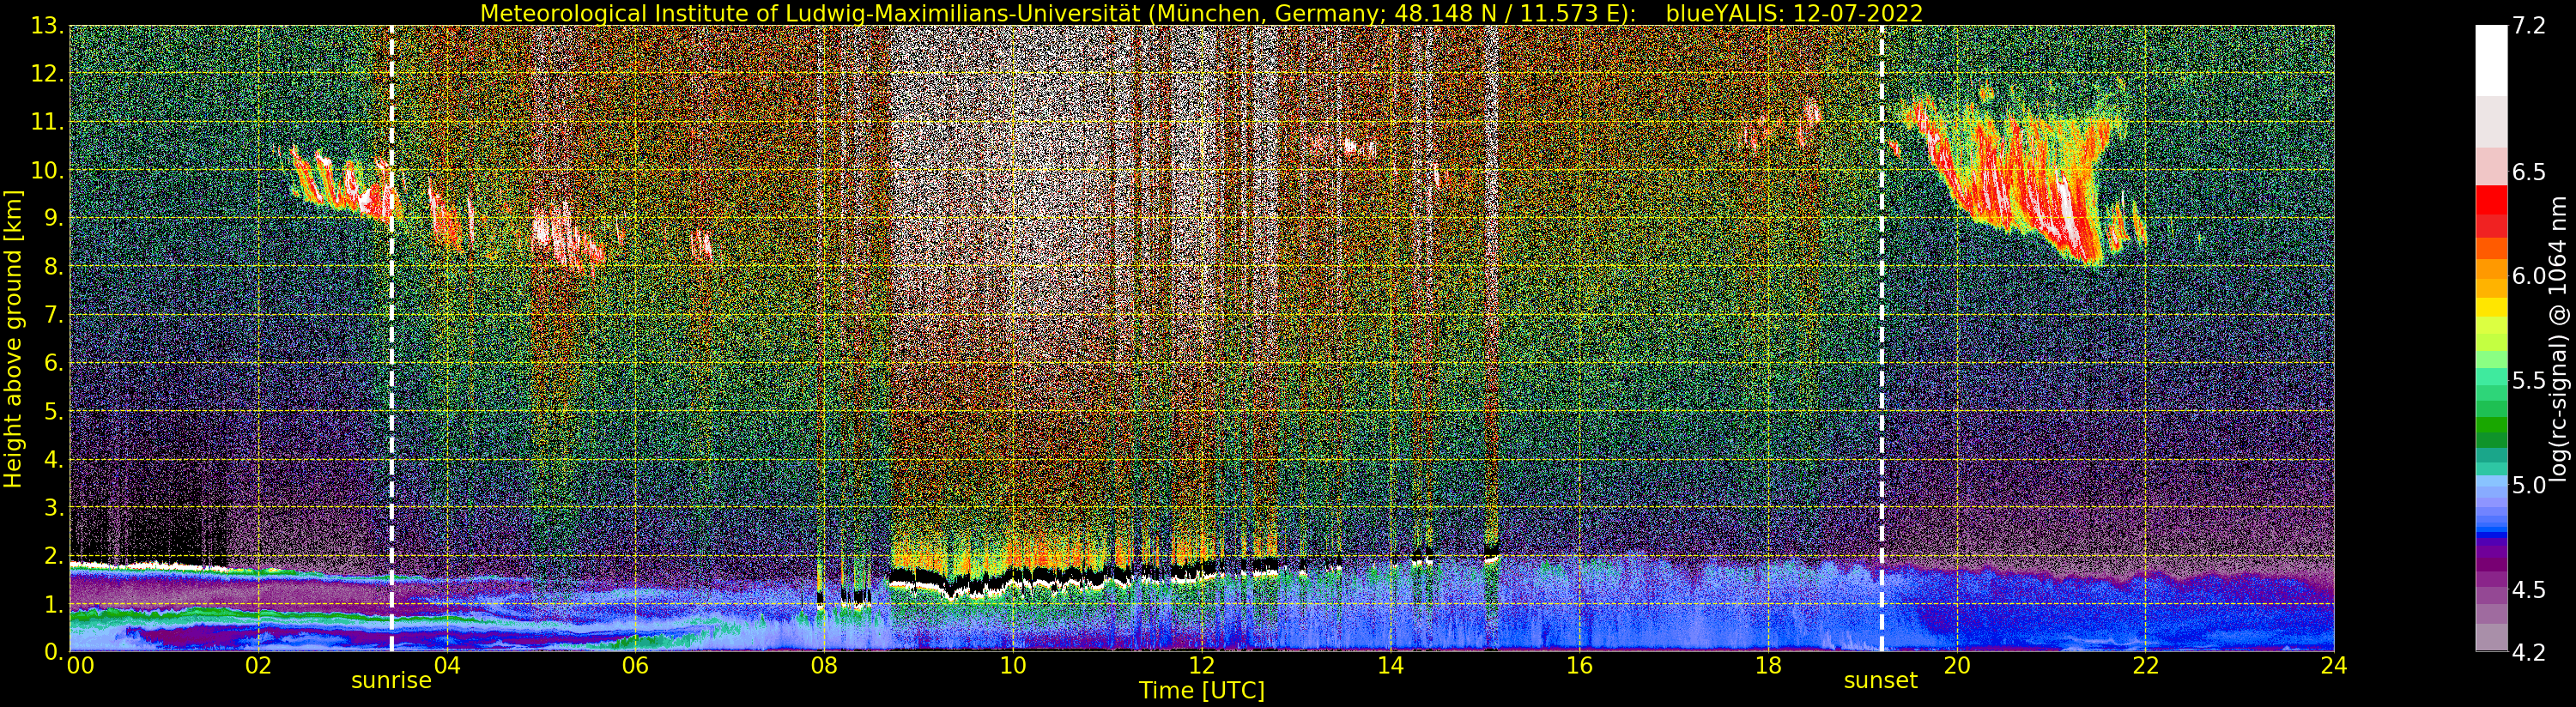Click the '20' tick on the time axis

pos(1957,666)
